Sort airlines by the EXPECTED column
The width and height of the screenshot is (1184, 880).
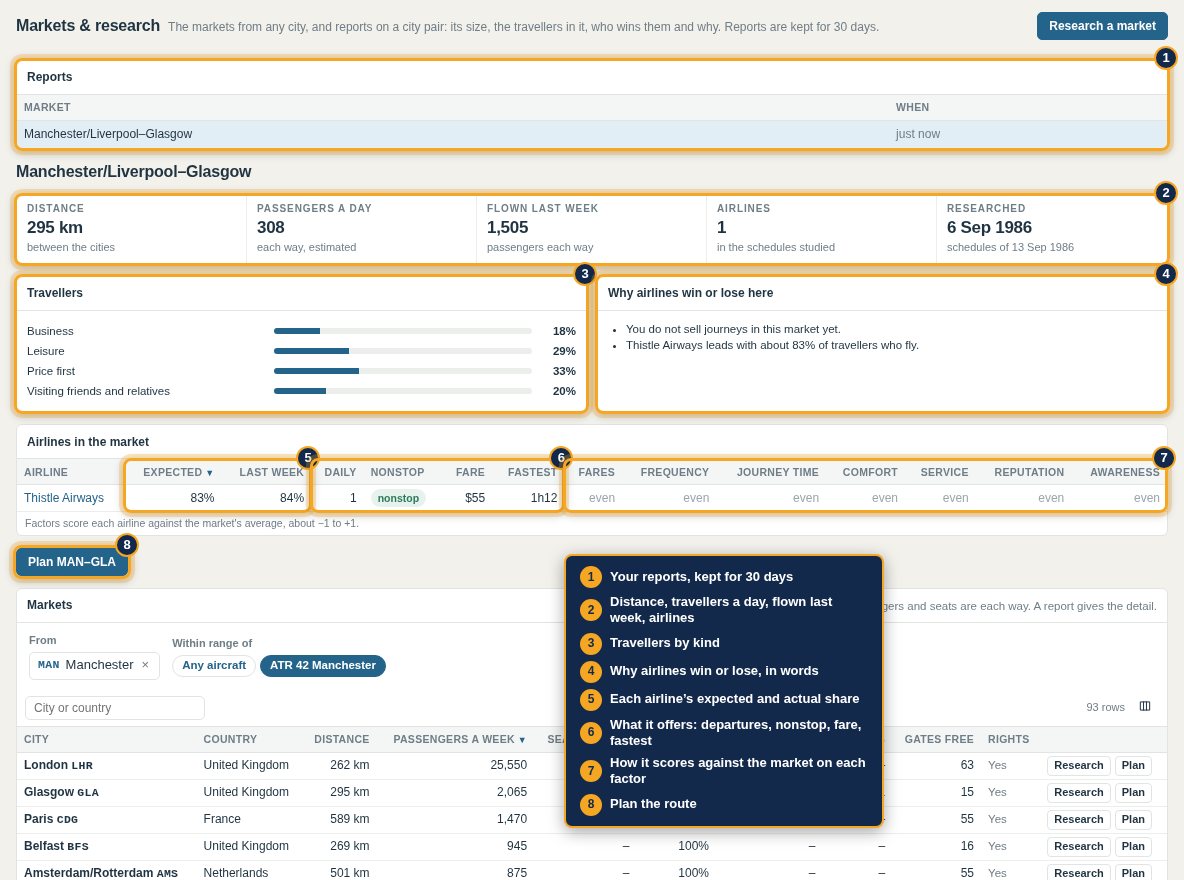(x=177, y=472)
